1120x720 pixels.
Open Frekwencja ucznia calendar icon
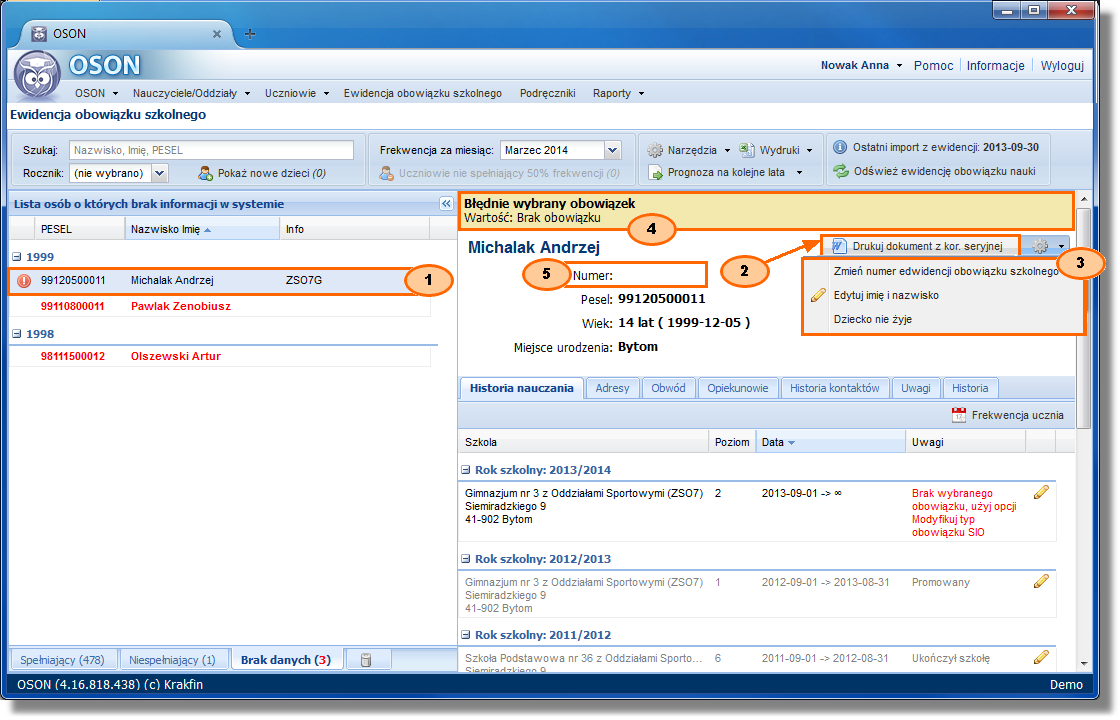[958, 415]
